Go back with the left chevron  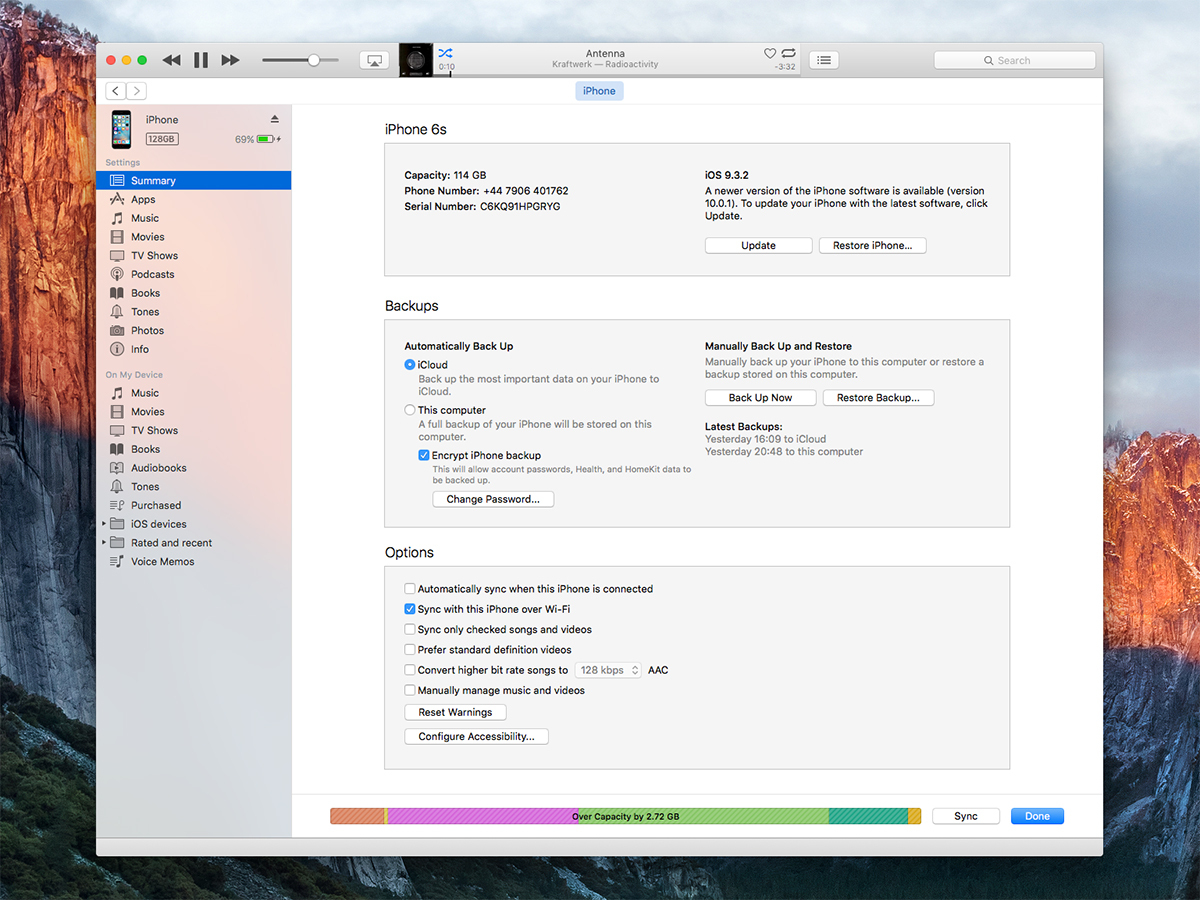[x=116, y=91]
